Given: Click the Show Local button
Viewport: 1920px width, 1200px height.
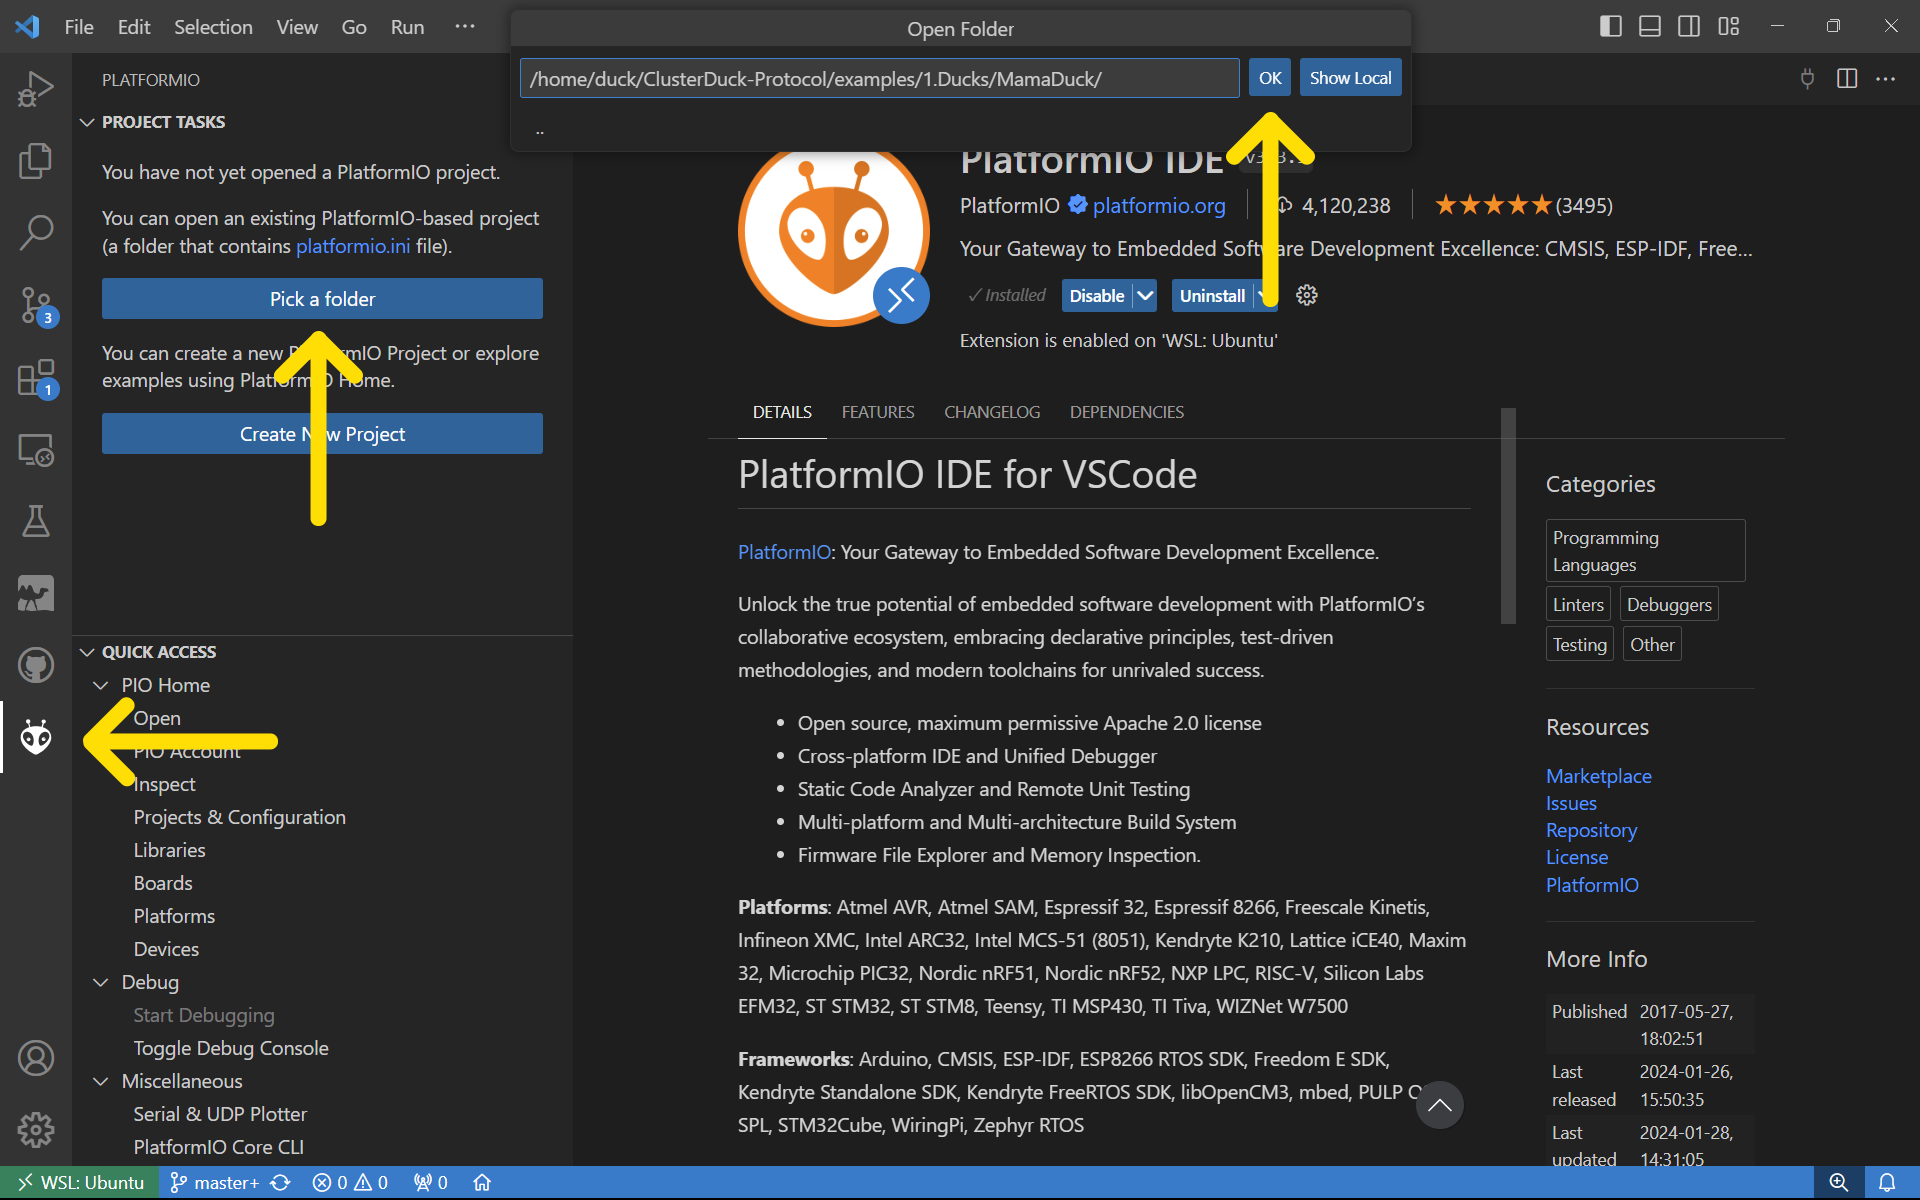Looking at the screenshot, I should coord(1350,78).
